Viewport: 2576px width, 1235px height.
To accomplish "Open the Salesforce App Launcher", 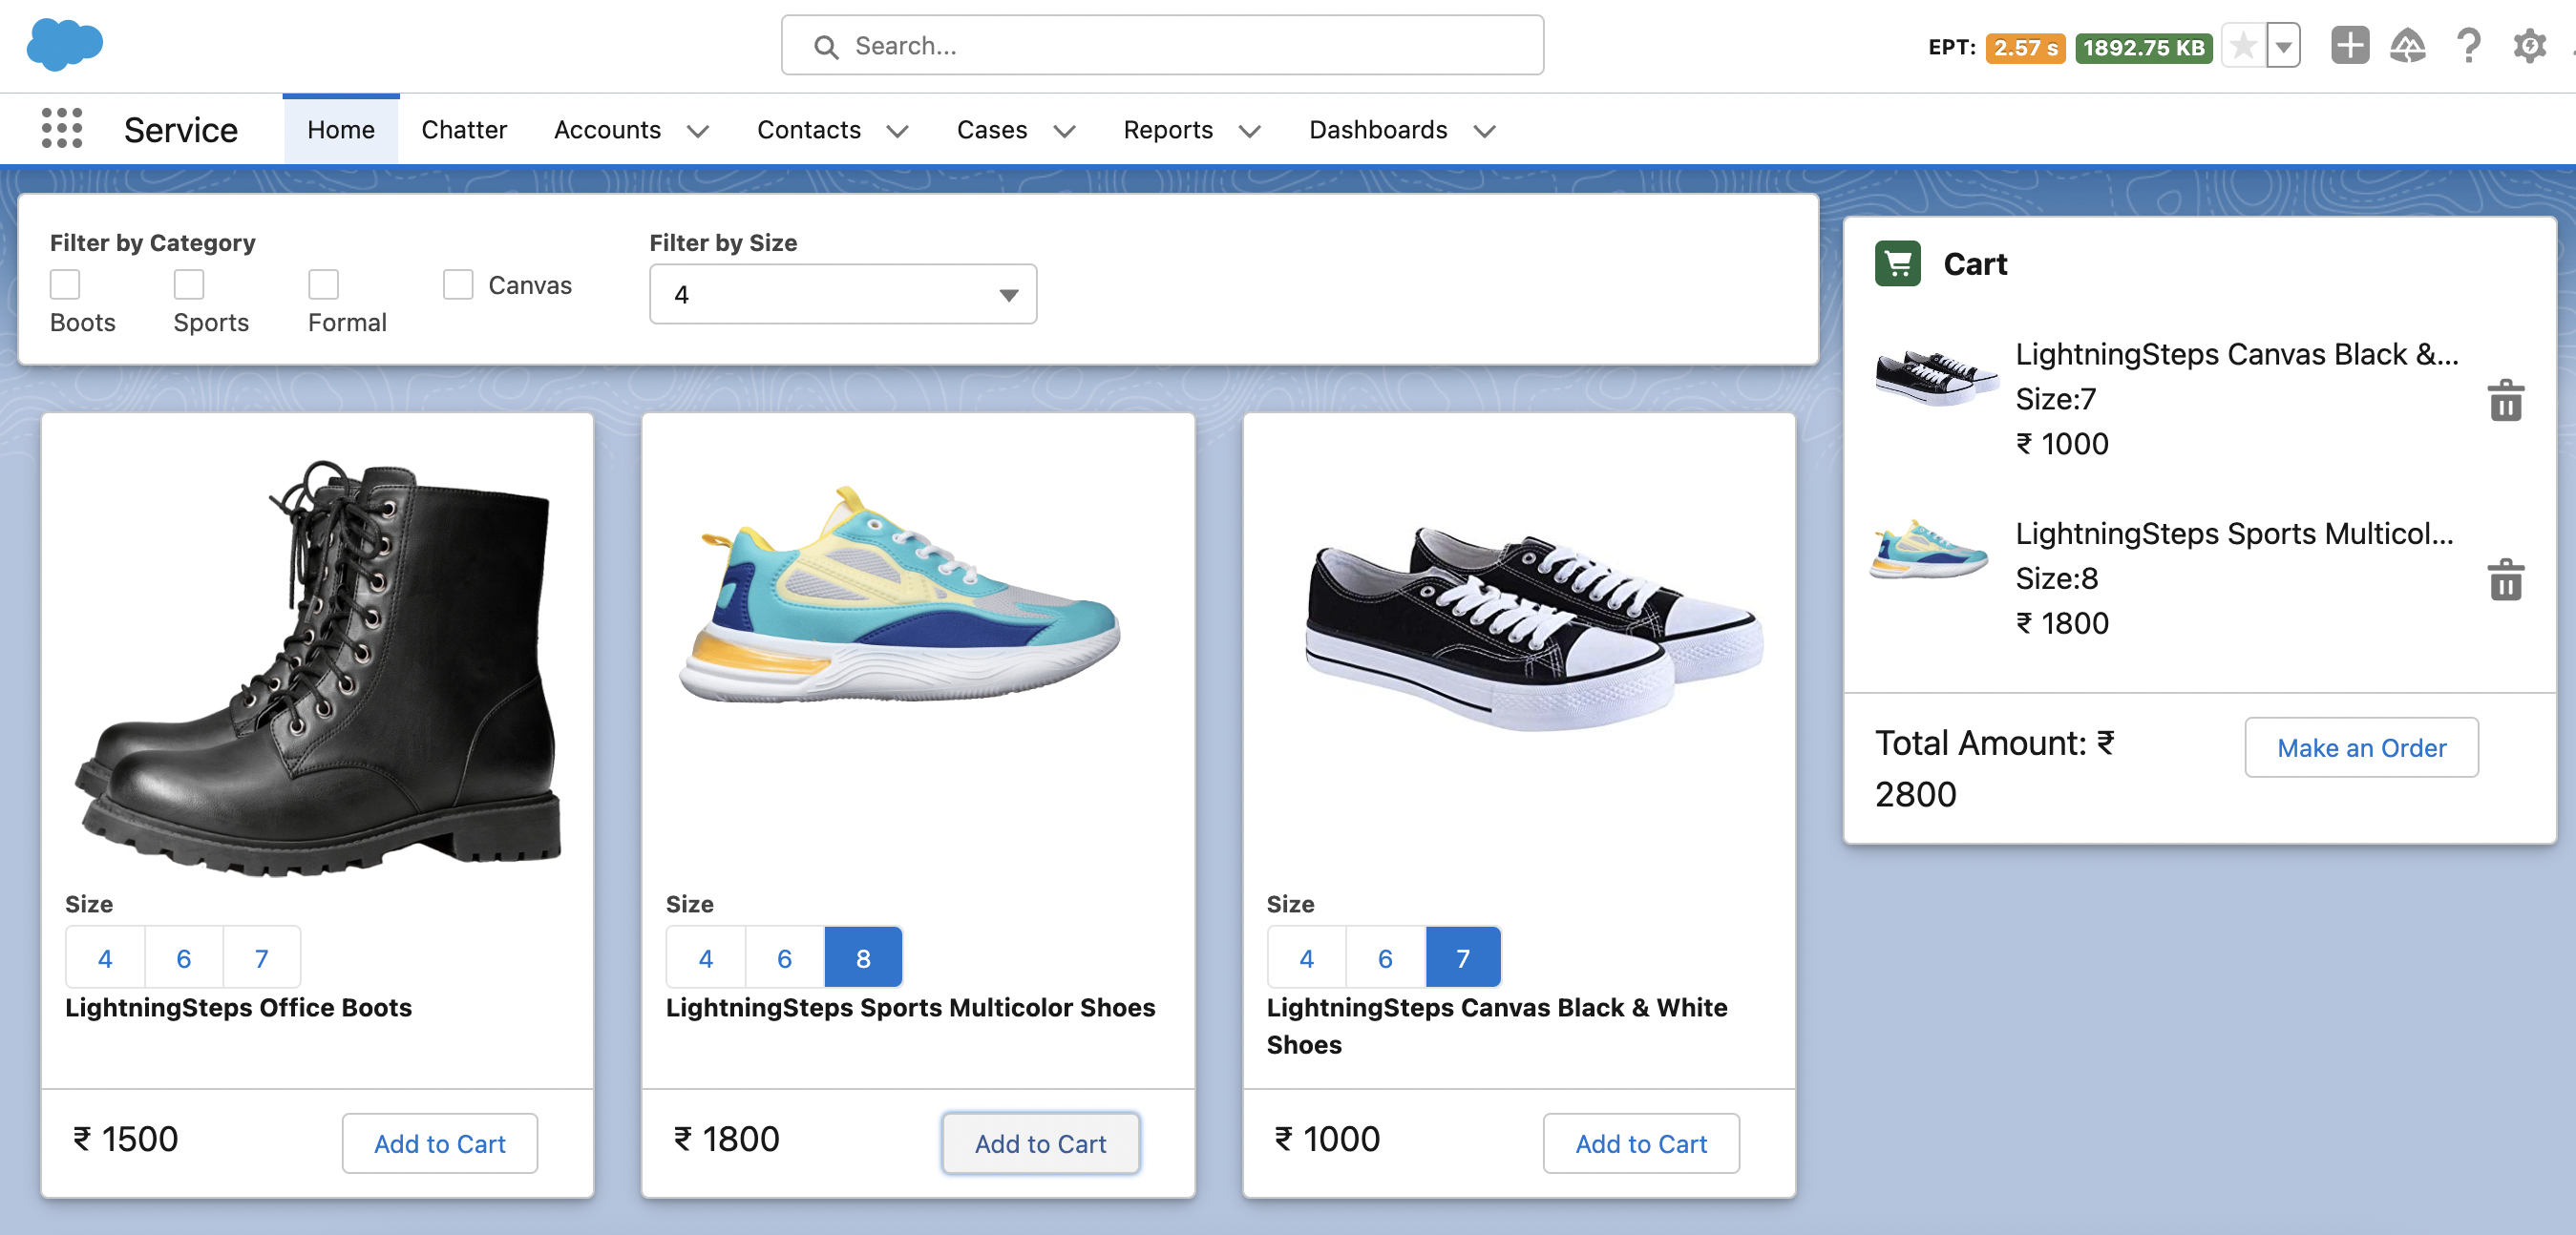I will click(60, 128).
